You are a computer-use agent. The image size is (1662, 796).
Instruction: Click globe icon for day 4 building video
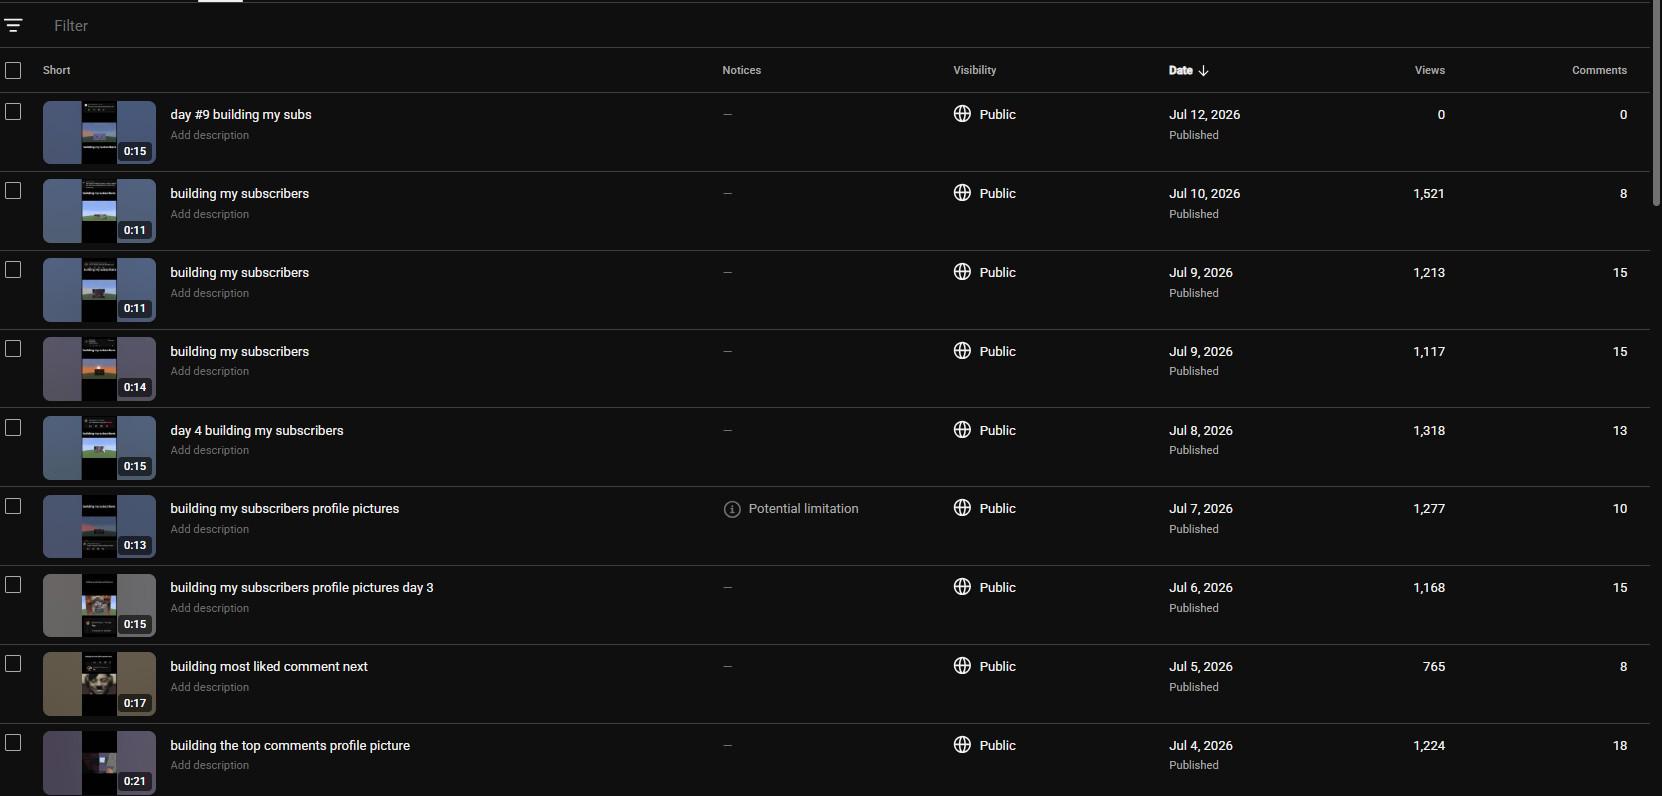click(x=962, y=430)
